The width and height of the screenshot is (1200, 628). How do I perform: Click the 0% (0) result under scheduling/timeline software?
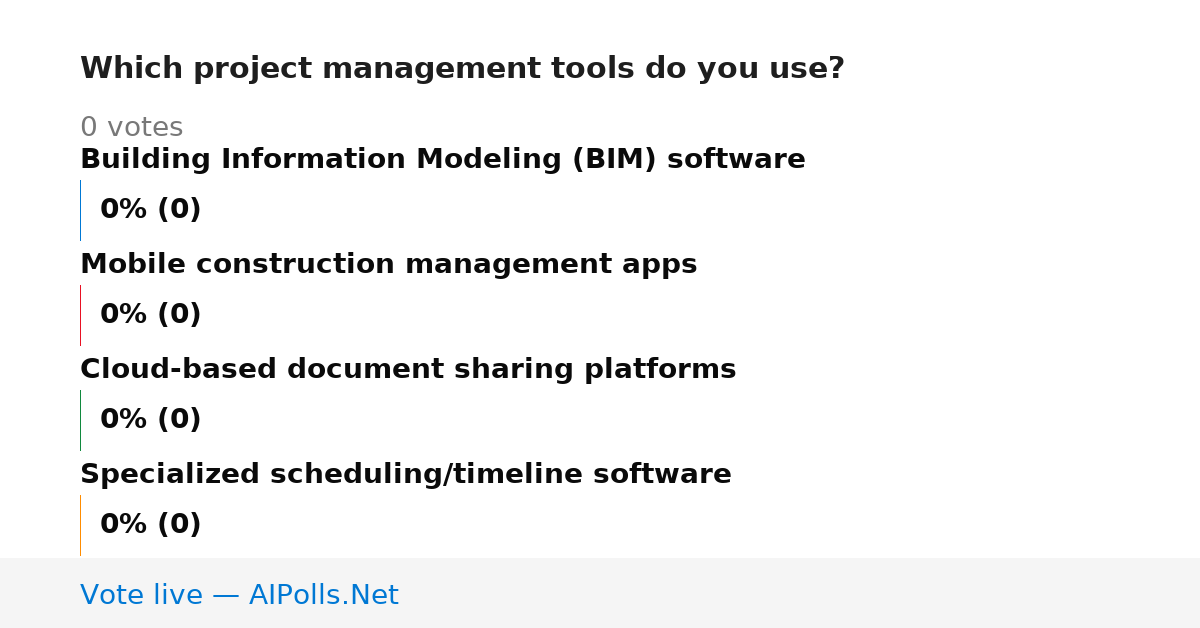pos(151,525)
